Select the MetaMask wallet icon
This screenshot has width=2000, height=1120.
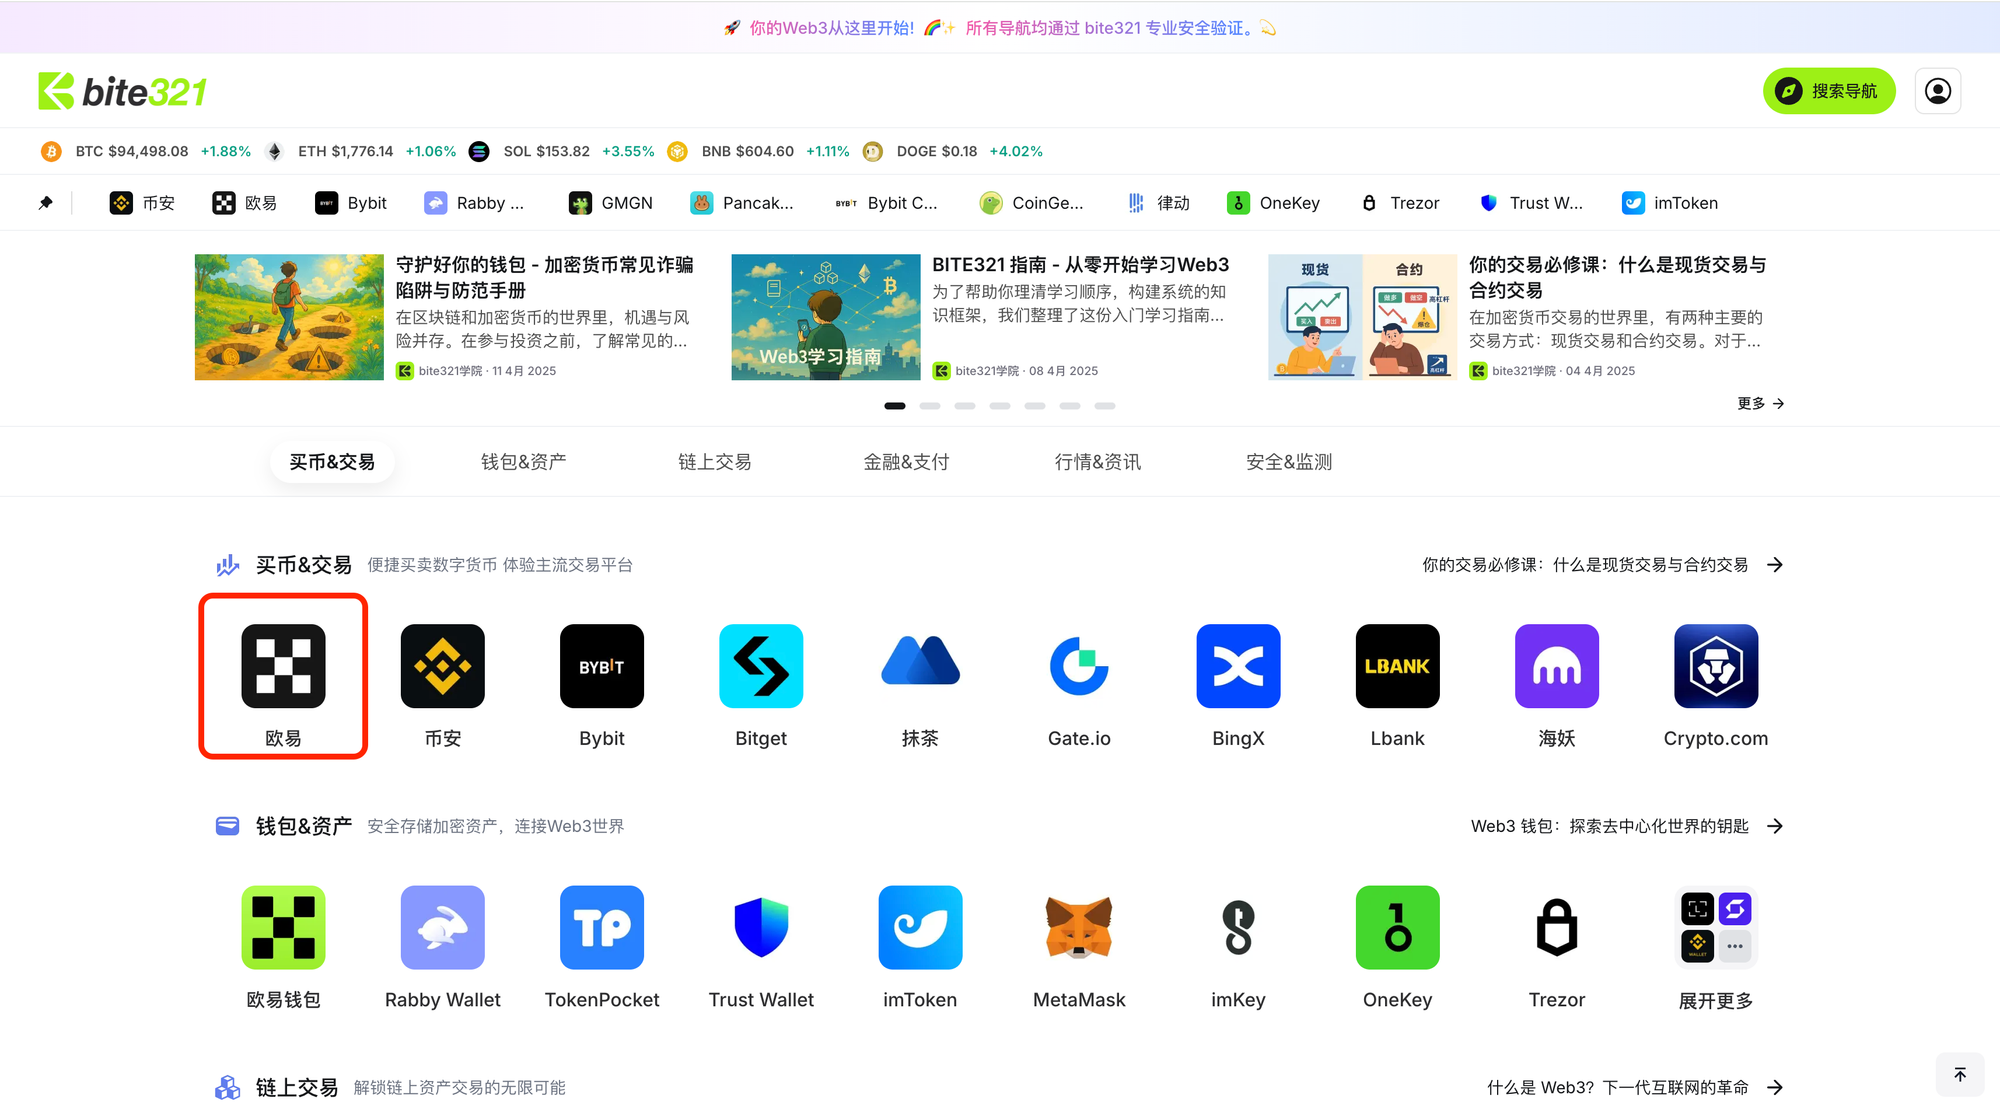click(x=1079, y=927)
